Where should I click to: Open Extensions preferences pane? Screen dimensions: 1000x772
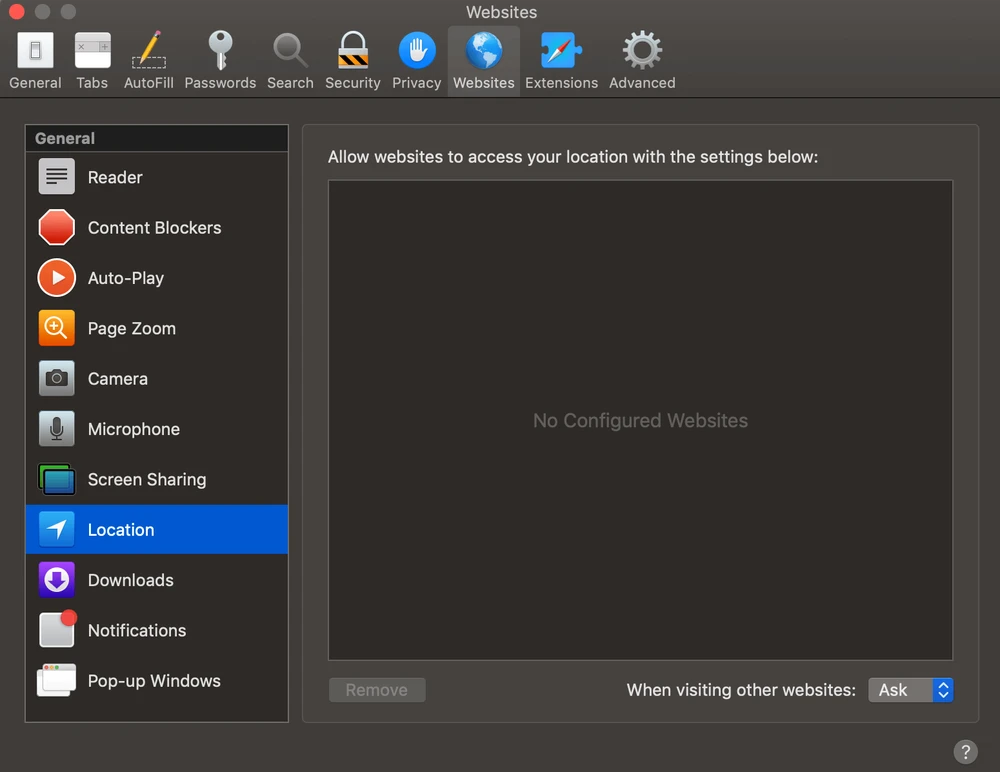561,60
